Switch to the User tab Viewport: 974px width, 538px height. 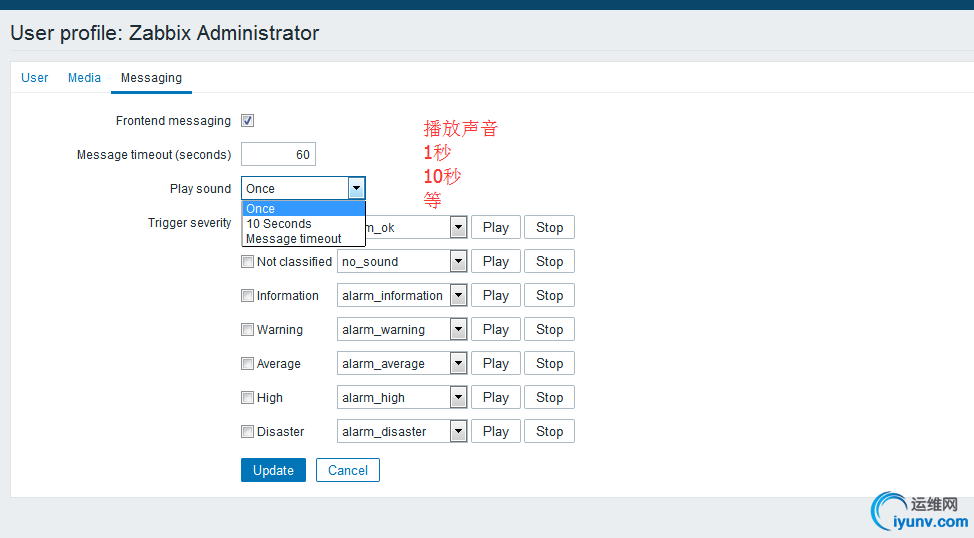click(x=35, y=78)
